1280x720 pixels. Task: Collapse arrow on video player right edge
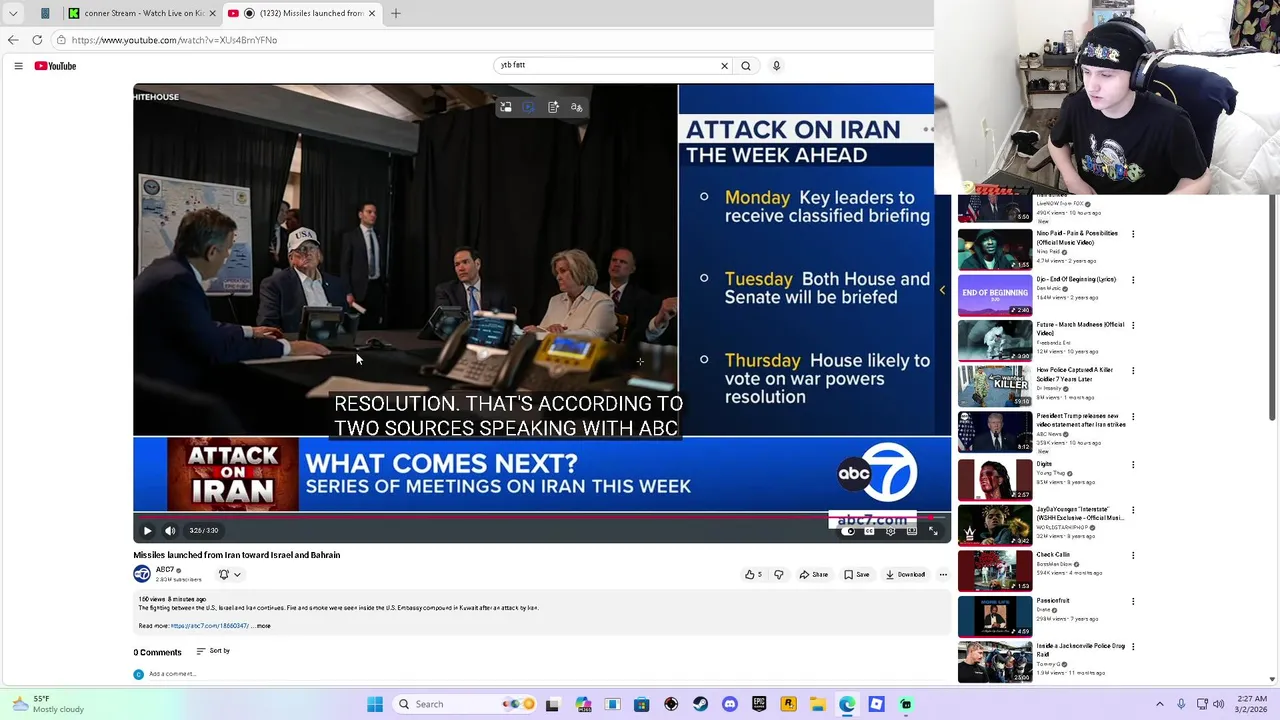pos(942,291)
